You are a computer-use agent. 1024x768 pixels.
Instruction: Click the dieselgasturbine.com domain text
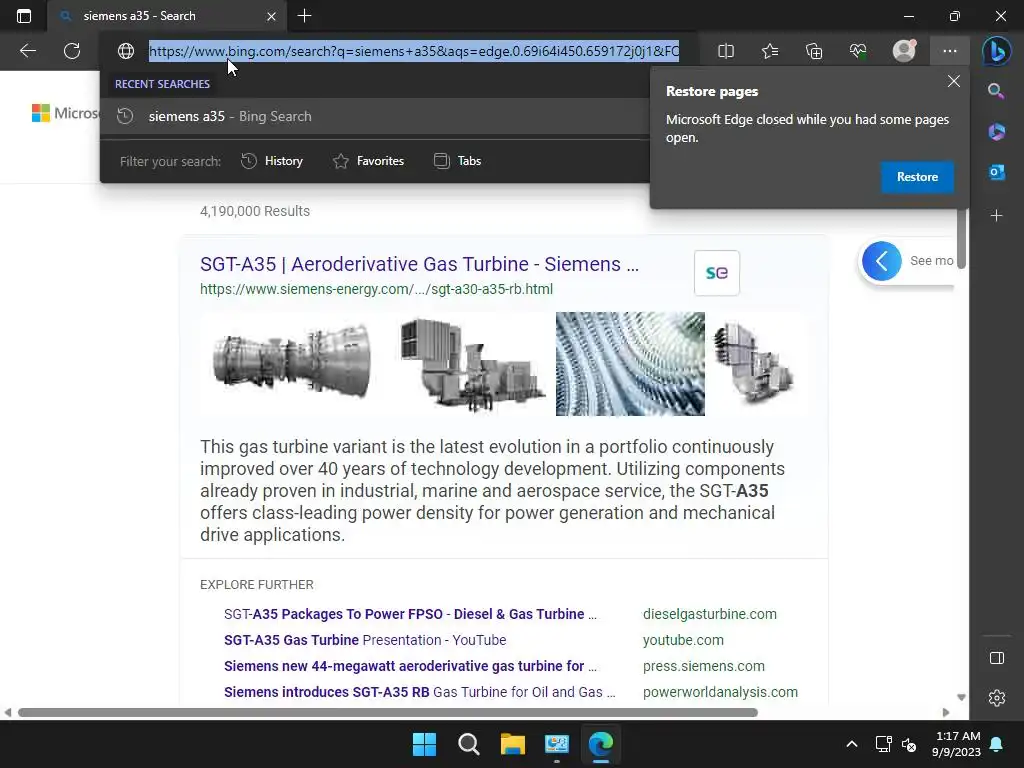coord(710,614)
